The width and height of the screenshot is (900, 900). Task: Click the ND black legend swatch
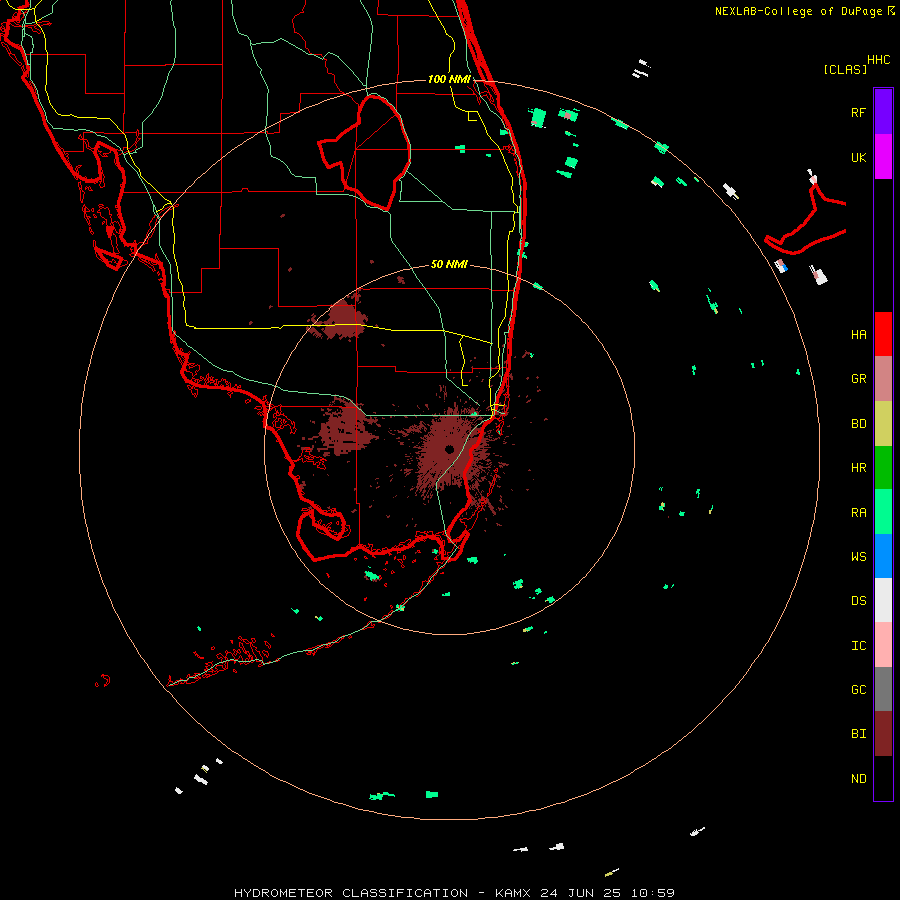click(883, 778)
